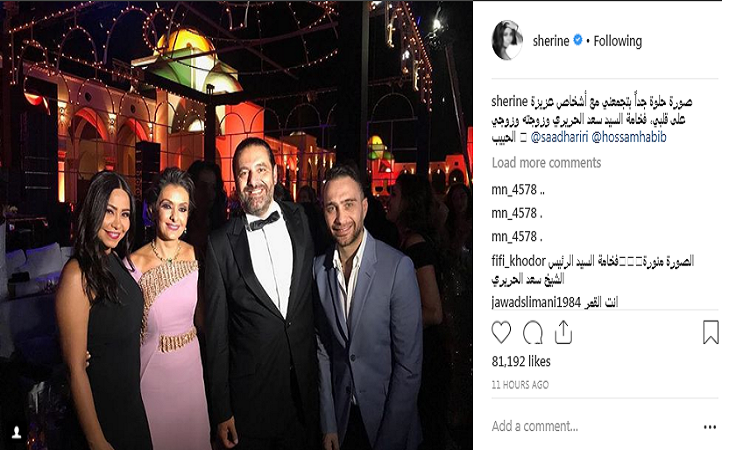Open the first mn_4578 commenter profile
The width and height of the screenshot is (744, 450).
click(514, 190)
